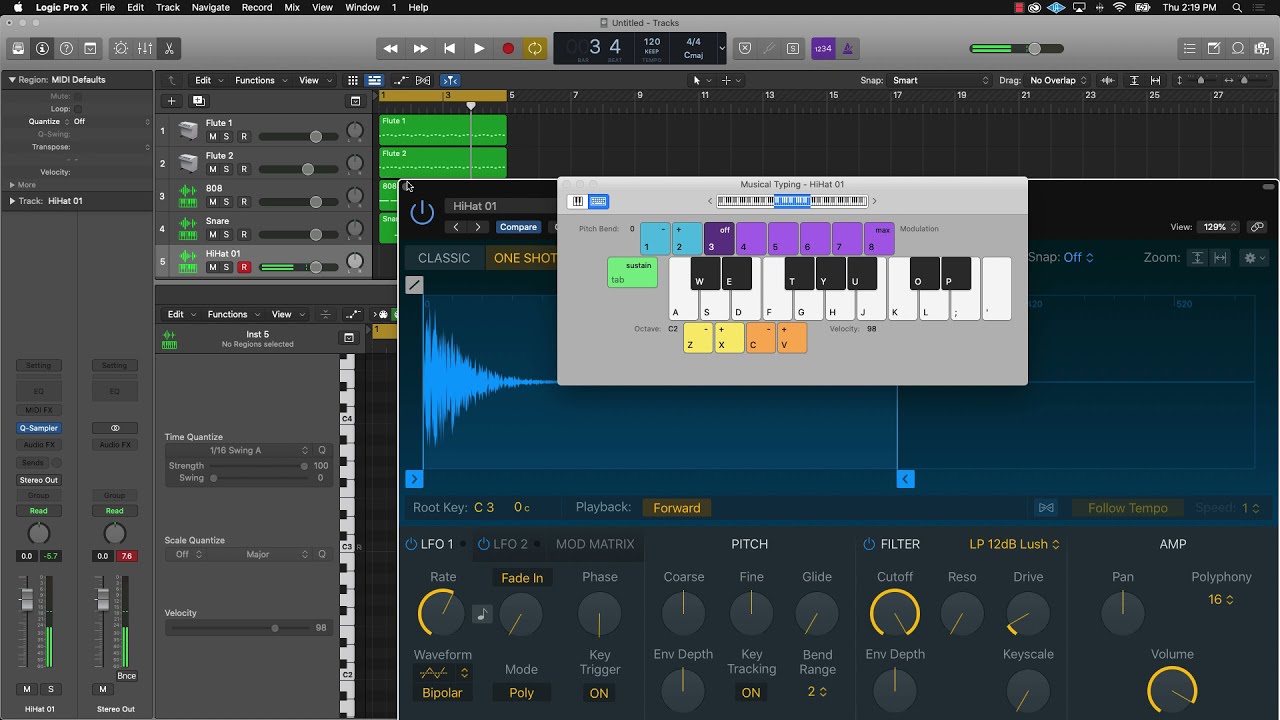
Task: Expand the More disclosure triangle
Action: (x=13, y=184)
